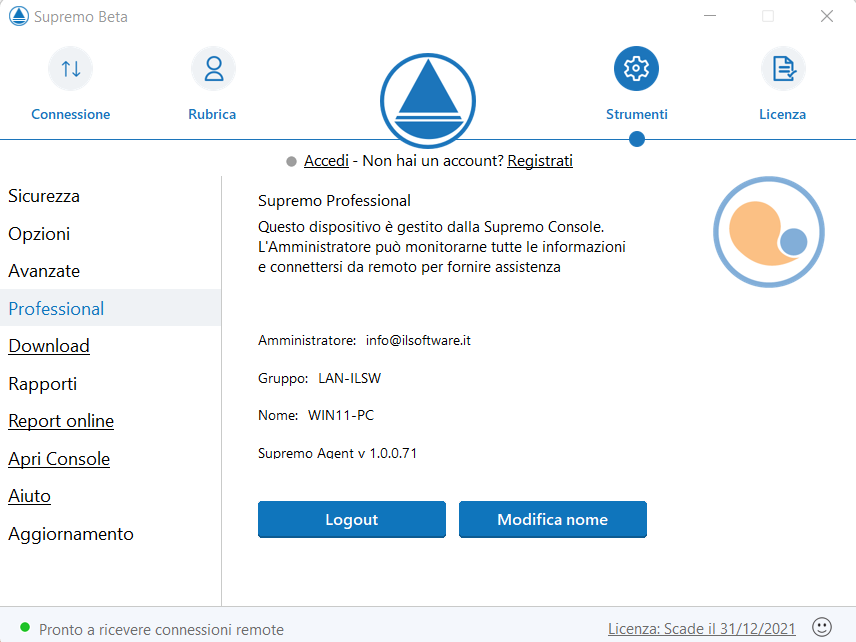Follow the Report online link
856x642 pixels.
pos(61,421)
